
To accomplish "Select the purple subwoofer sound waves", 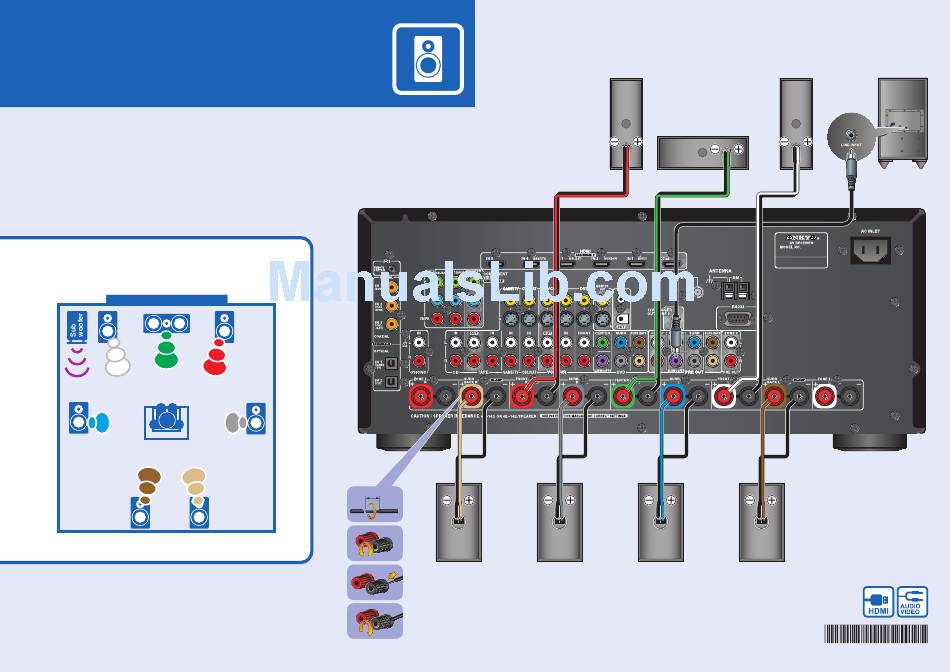I will pos(77,362).
